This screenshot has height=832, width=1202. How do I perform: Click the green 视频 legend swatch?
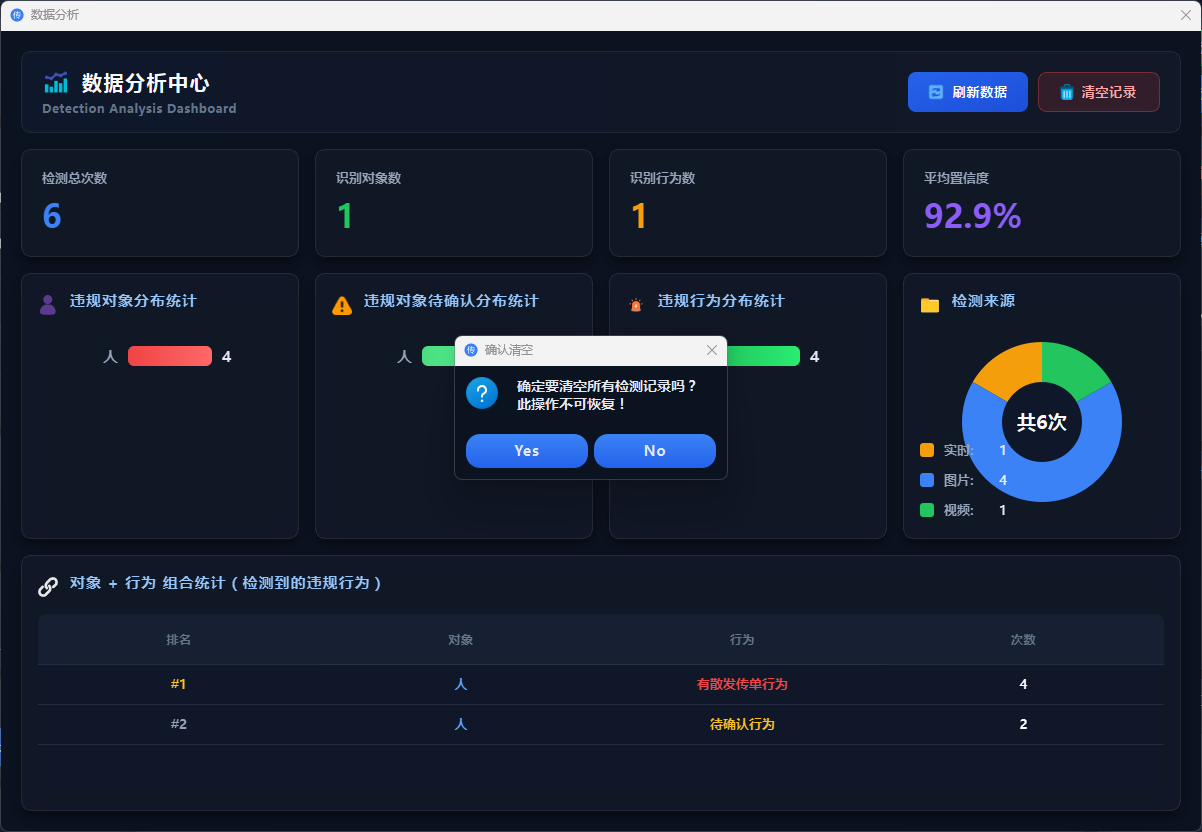(927, 510)
